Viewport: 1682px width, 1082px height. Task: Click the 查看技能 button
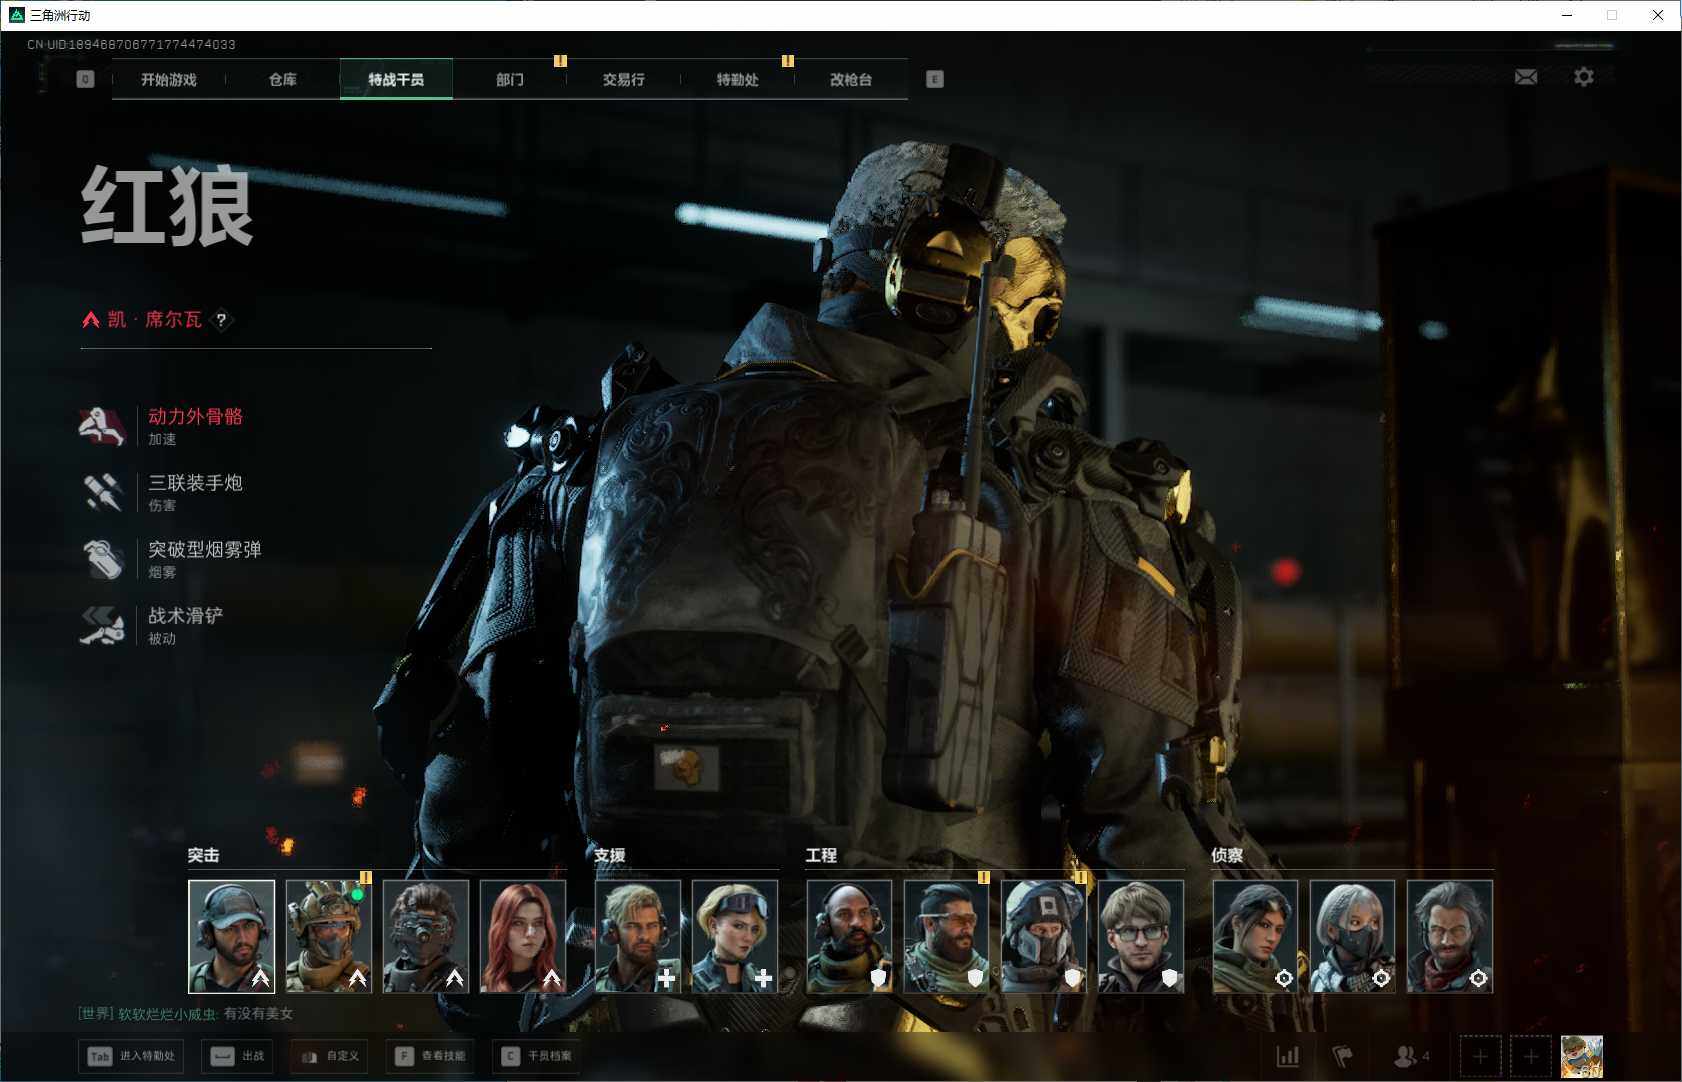click(430, 1056)
